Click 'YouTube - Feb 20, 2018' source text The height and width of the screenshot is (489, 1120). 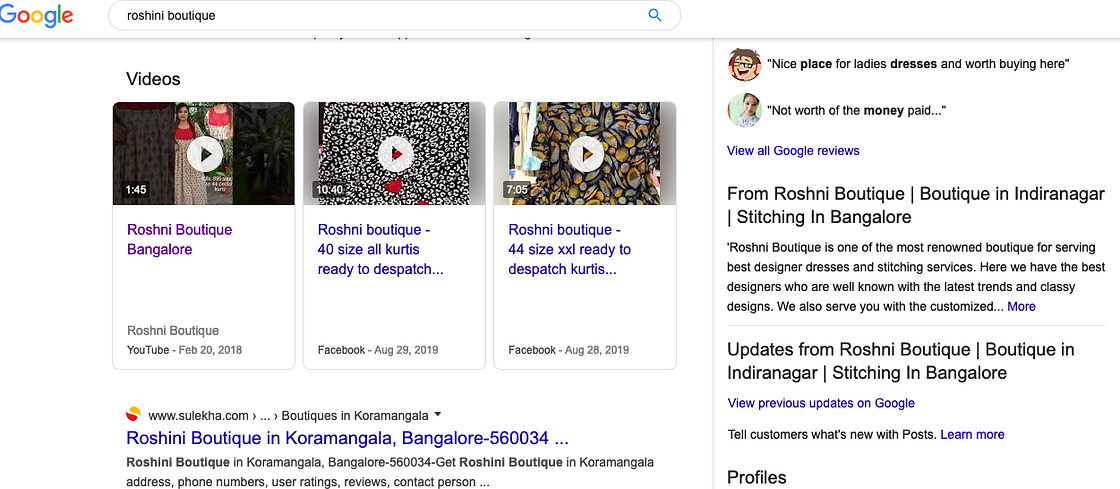184,350
